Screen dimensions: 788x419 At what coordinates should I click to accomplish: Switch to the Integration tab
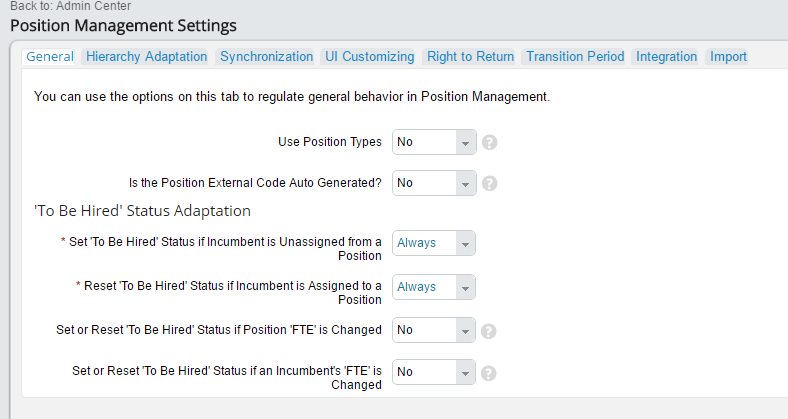666,57
